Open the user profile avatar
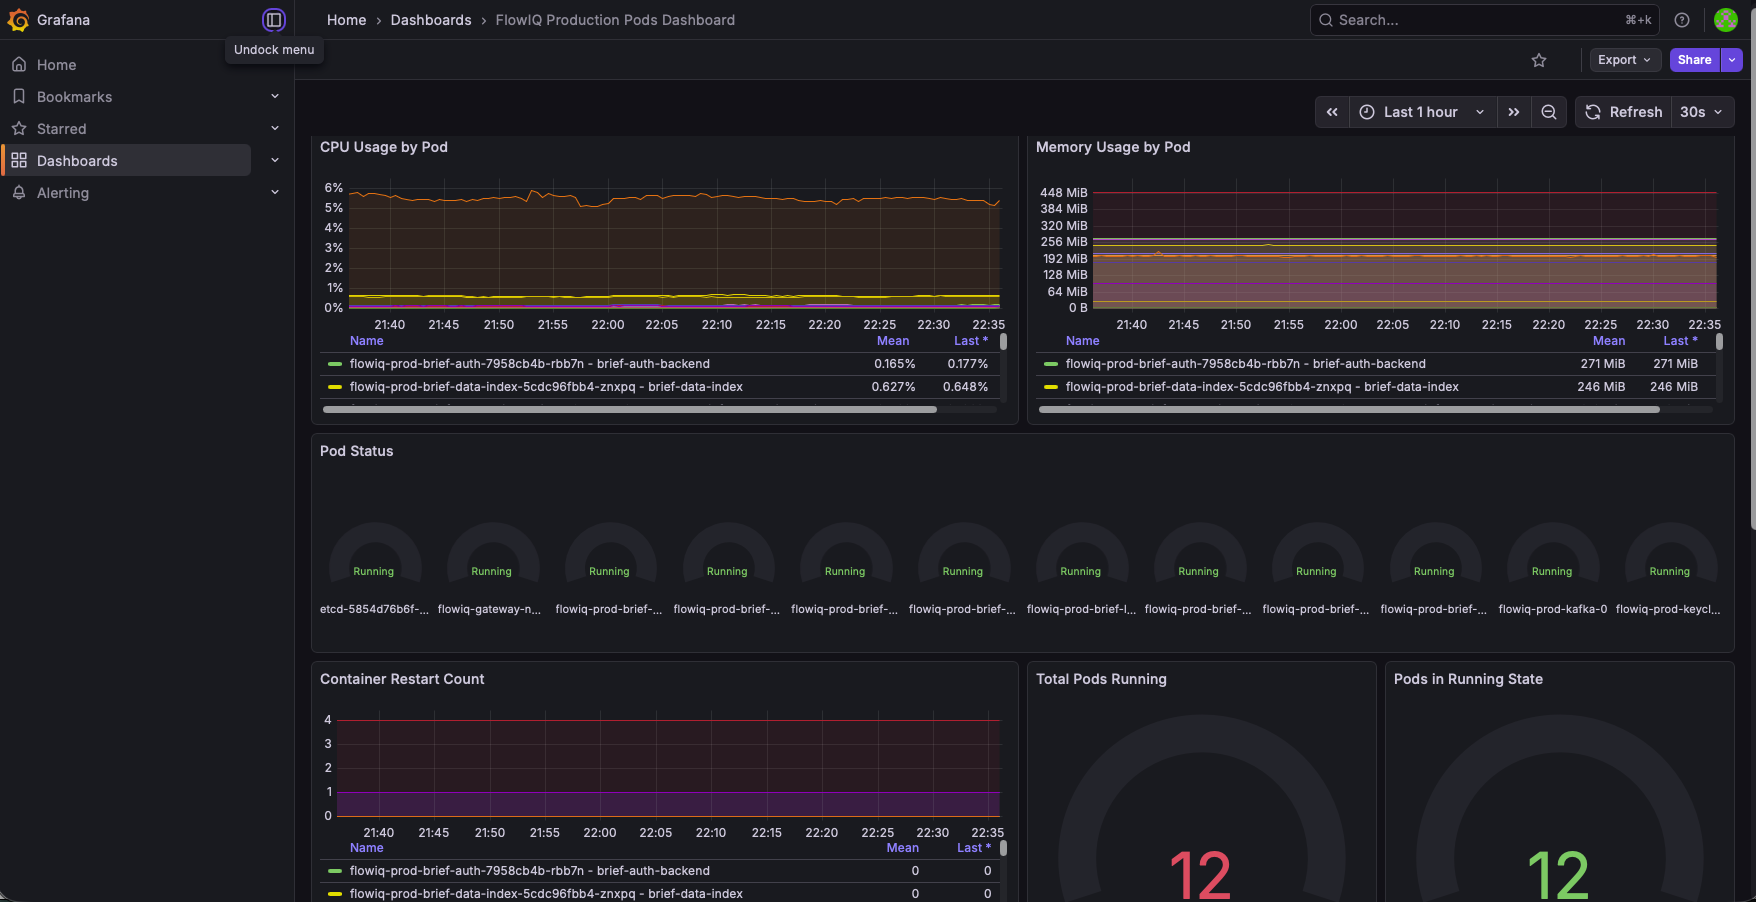The height and width of the screenshot is (902, 1756). click(x=1726, y=20)
